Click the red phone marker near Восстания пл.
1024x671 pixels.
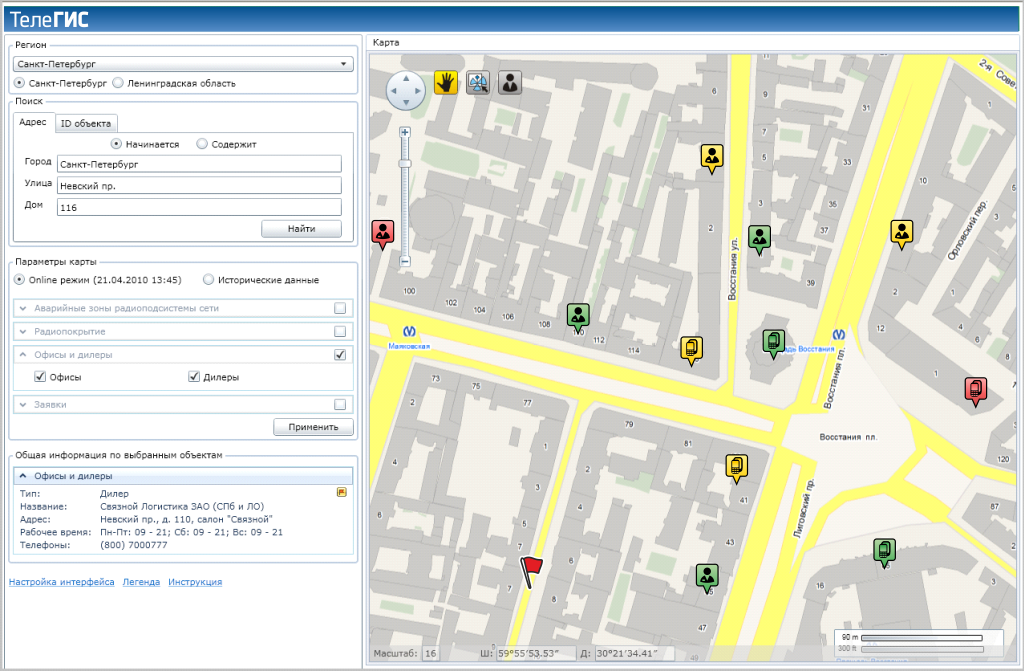(976, 390)
